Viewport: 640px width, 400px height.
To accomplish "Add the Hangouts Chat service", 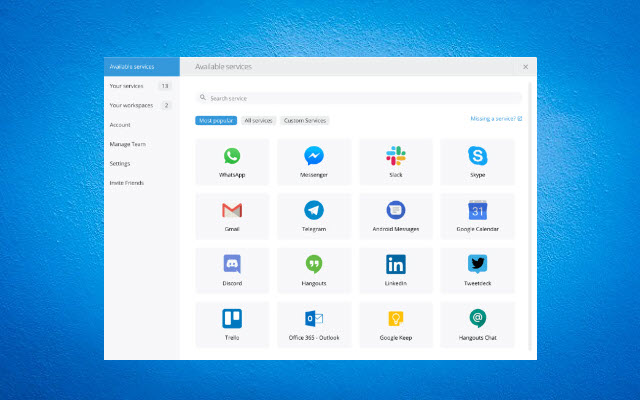I will [478, 325].
